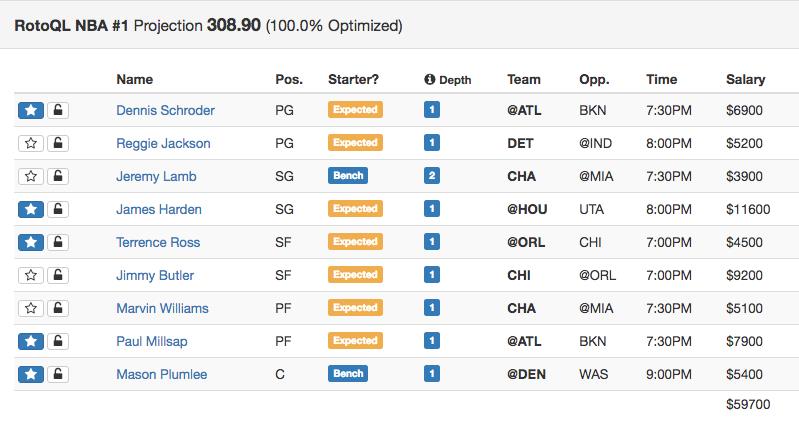799x432 pixels.
Task: Click Jimmy Butler's Expected badge
Action: pyautogui.click(x=355, y=275)
